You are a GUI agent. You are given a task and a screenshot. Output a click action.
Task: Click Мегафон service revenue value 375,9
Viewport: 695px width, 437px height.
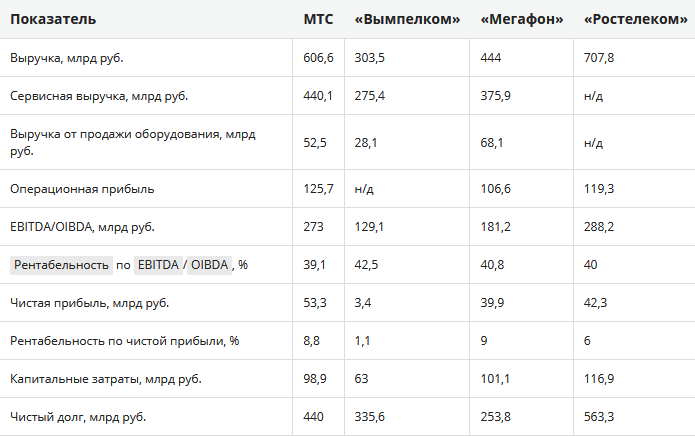pos(496,96)
